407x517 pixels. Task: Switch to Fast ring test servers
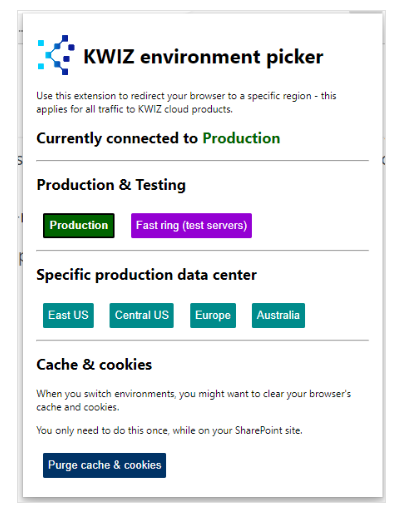[191, 226]
